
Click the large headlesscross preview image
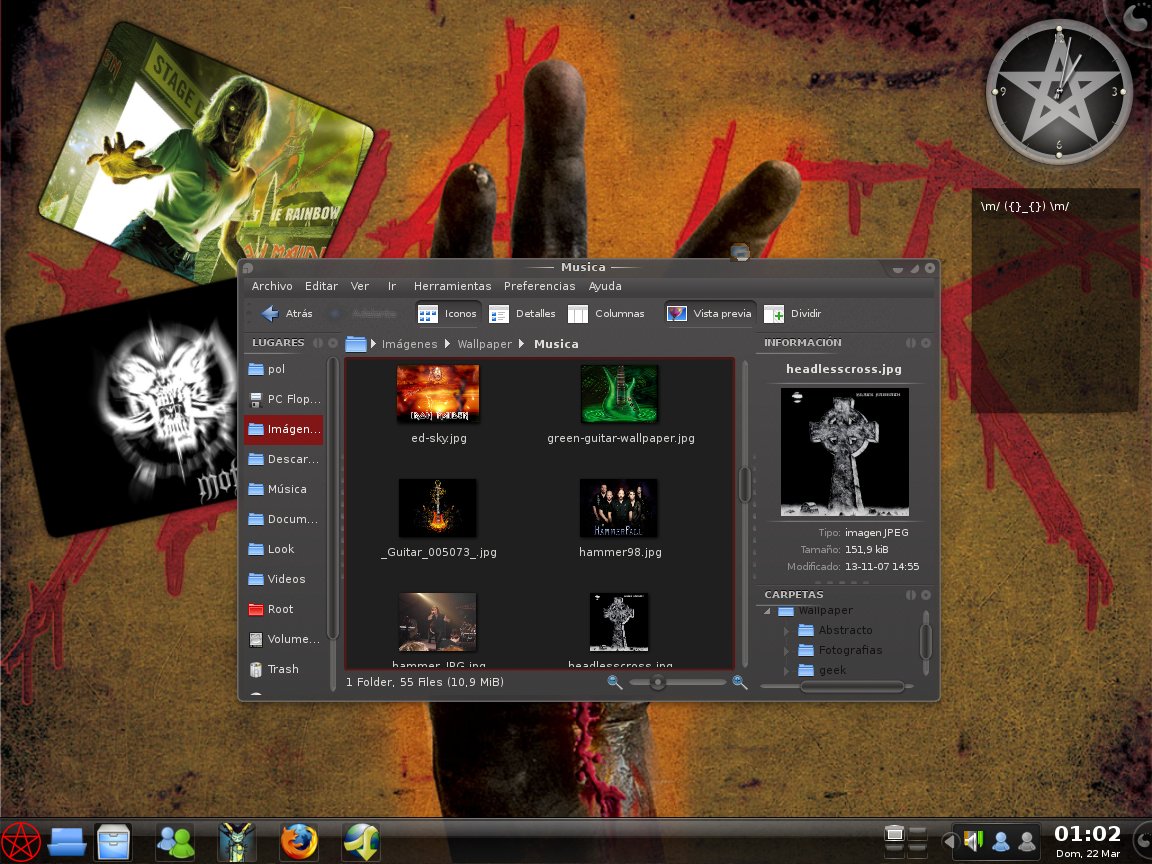pos(844,452)
